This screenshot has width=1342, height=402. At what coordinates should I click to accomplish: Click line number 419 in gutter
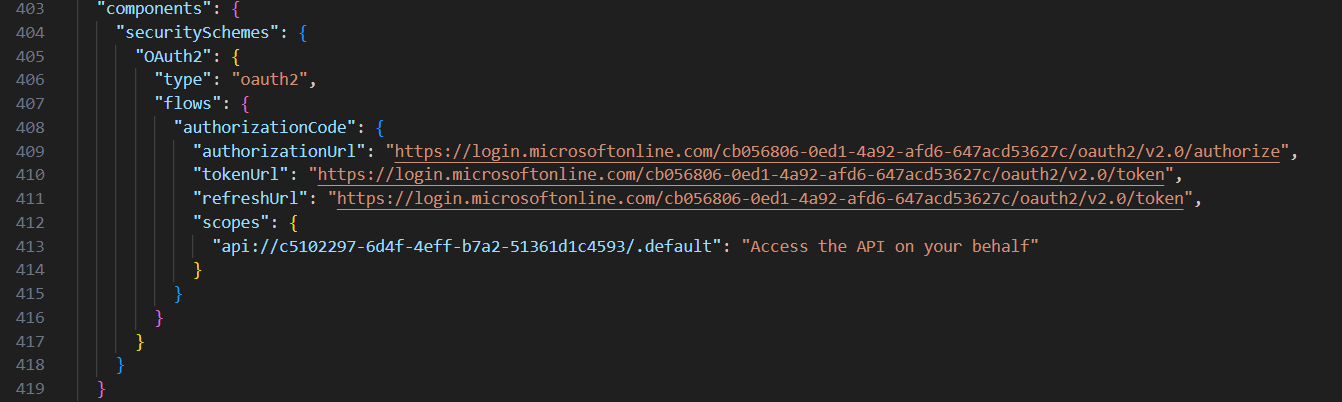[x=29, y=386]
